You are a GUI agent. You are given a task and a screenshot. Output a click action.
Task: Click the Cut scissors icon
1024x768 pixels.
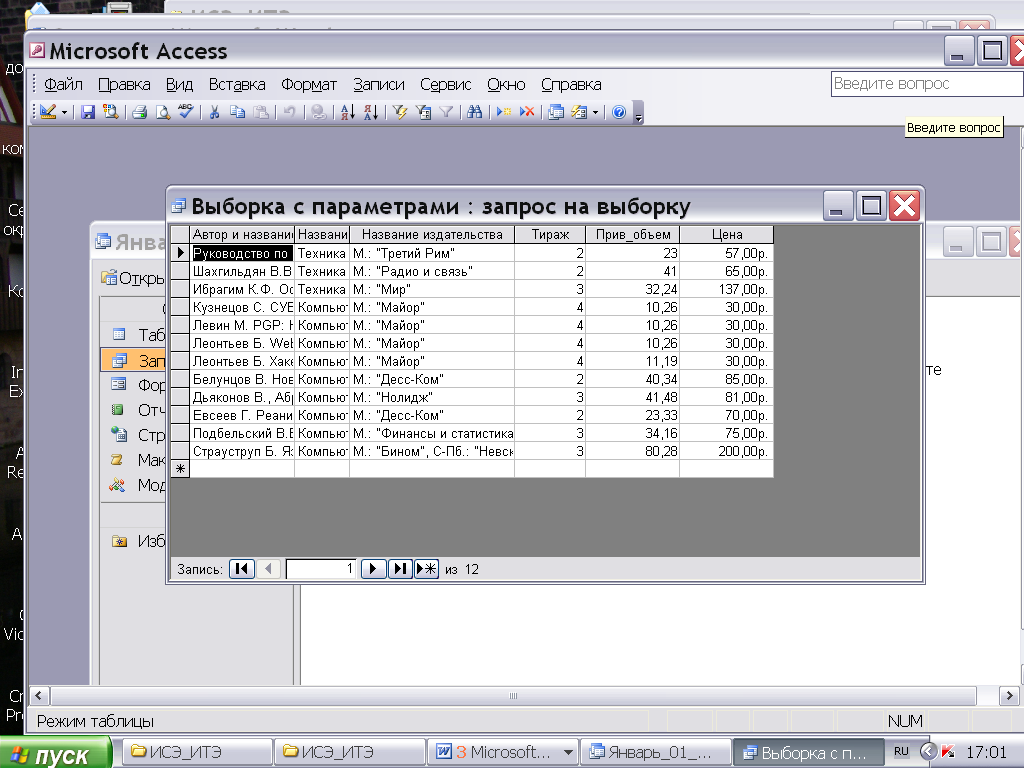point(214,112)
